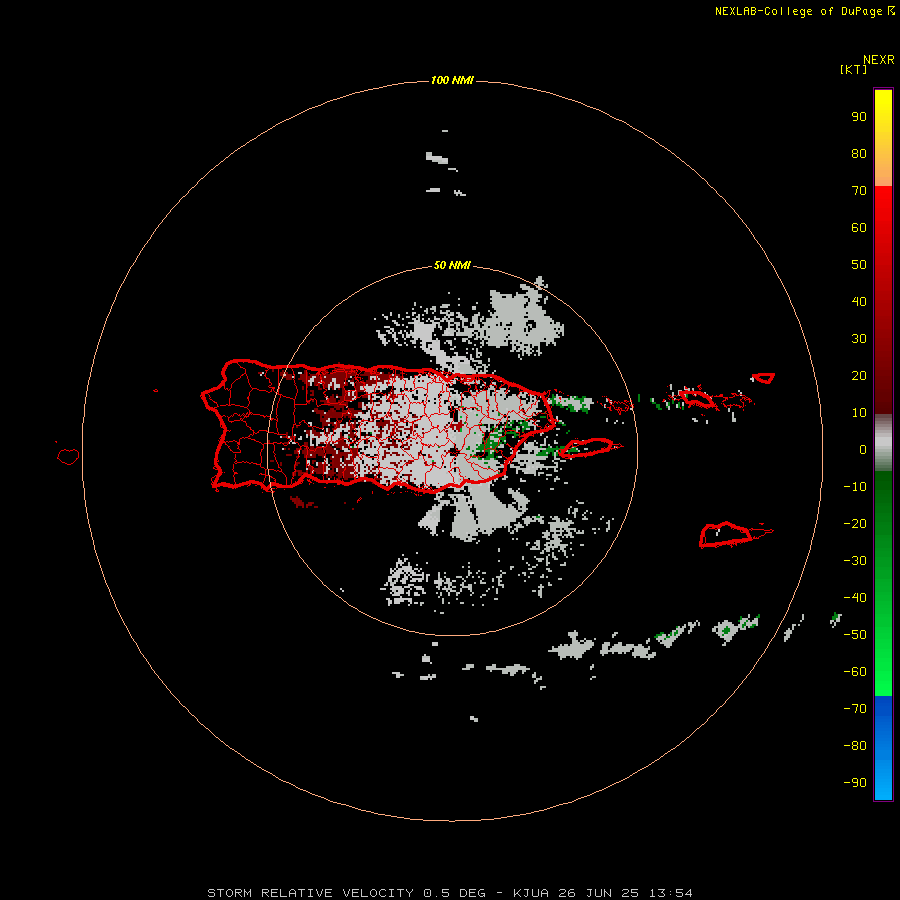Image resolution: width=900 pixels, height=900 pixels.
Task: Click the -50 value on velocity scale
Action: (855, 635)
